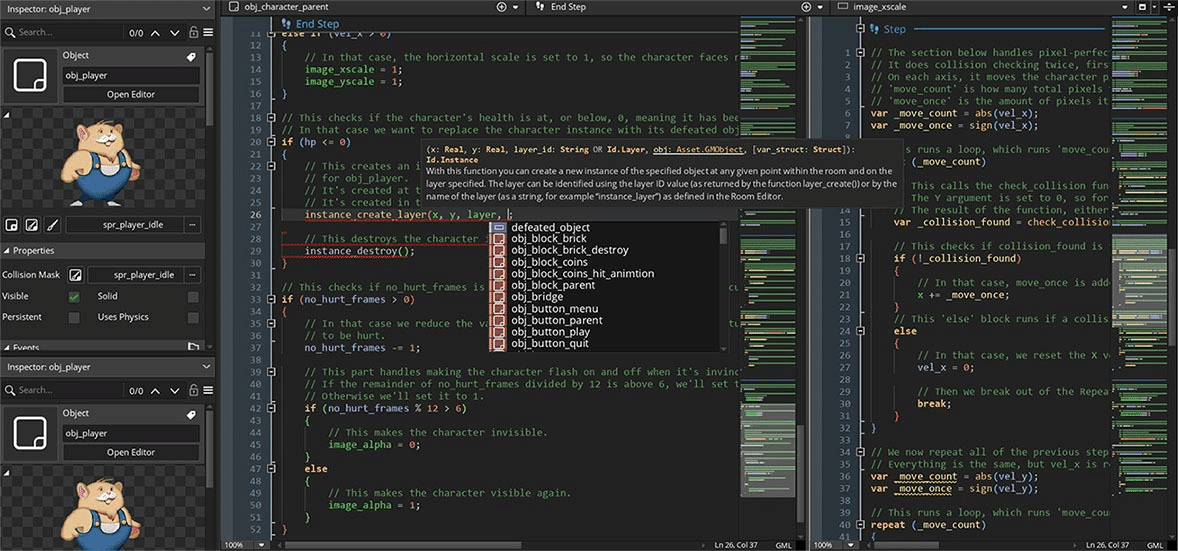Image resolution: width=1178 pixels, height=551 pixels.
Task: Click the upper Inspector sprite preview thumbnail
Action: coord(101,162)
